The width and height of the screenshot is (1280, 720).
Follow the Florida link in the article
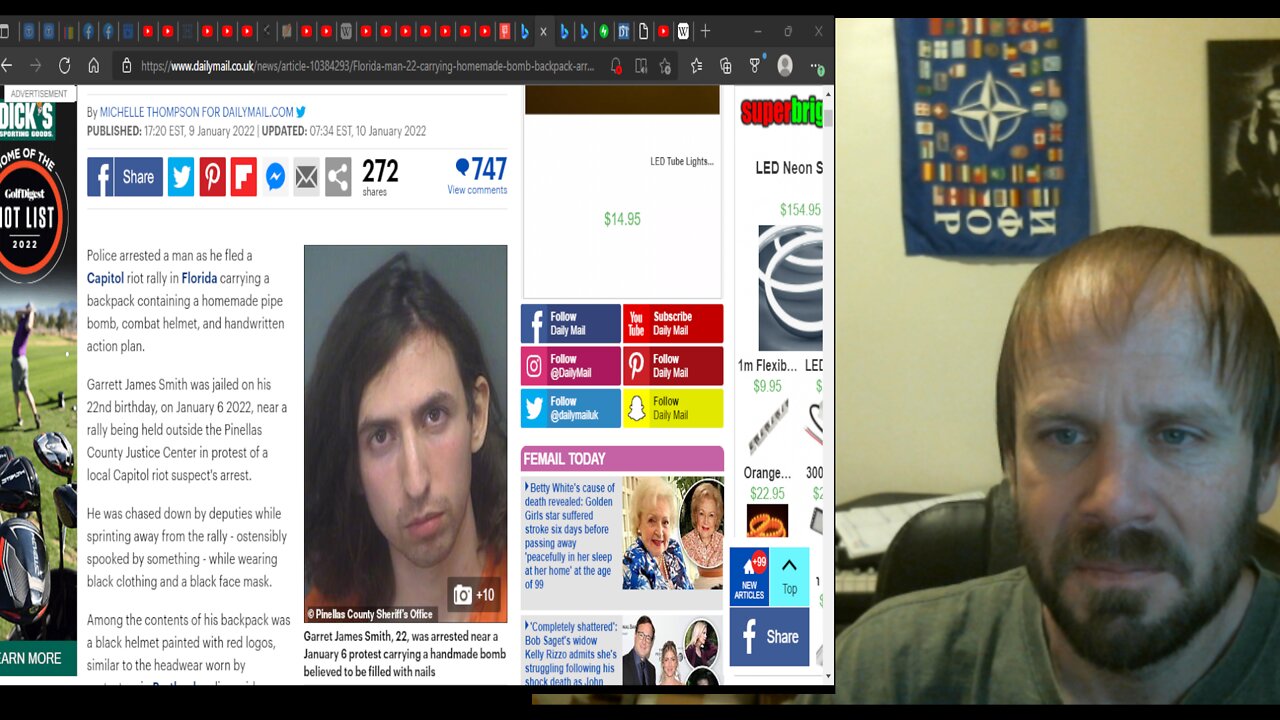[x=199, y=278]
